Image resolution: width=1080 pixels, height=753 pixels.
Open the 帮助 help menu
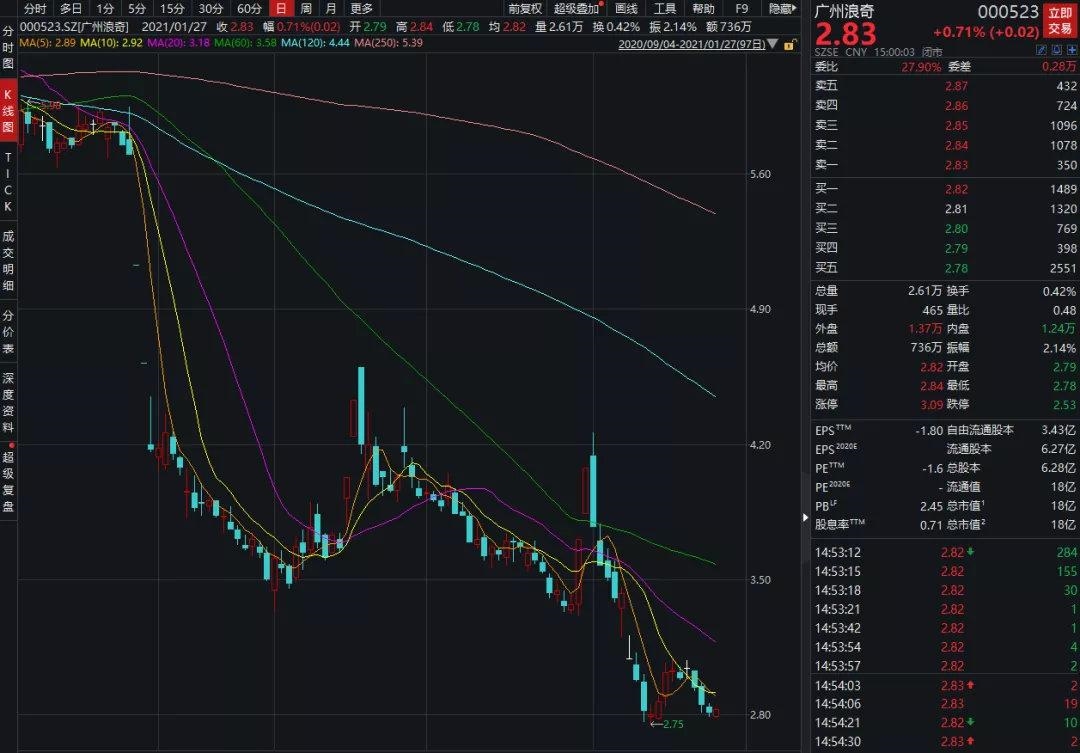(703, 9)
